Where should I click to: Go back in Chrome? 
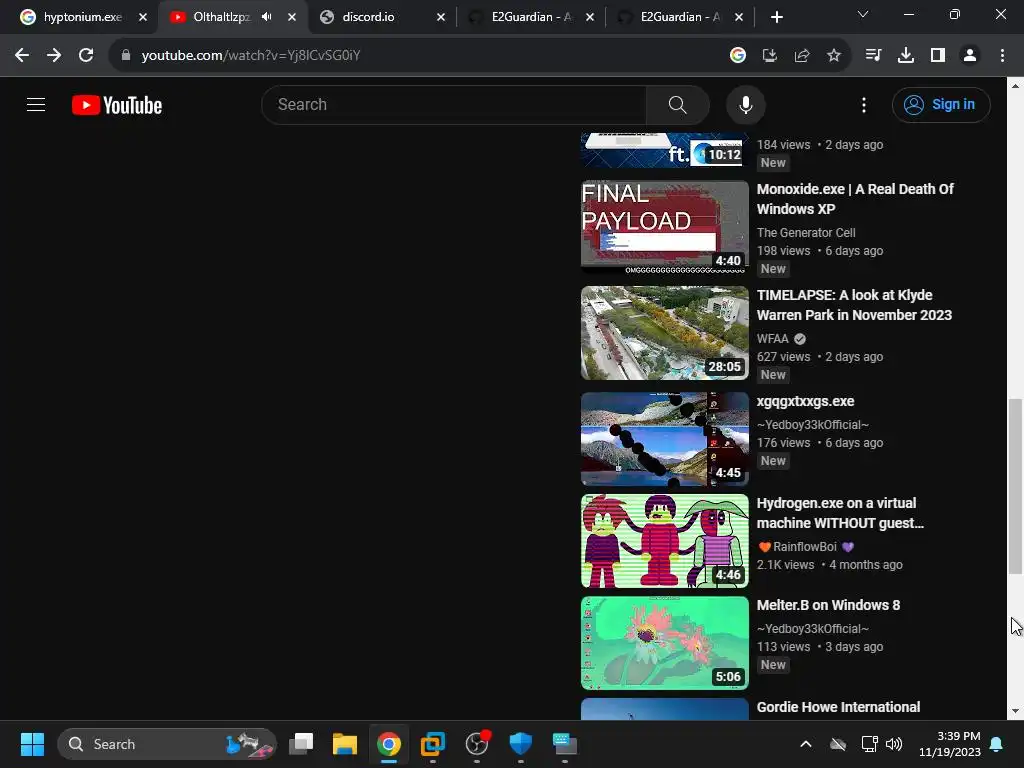click(x=22, y=56)
